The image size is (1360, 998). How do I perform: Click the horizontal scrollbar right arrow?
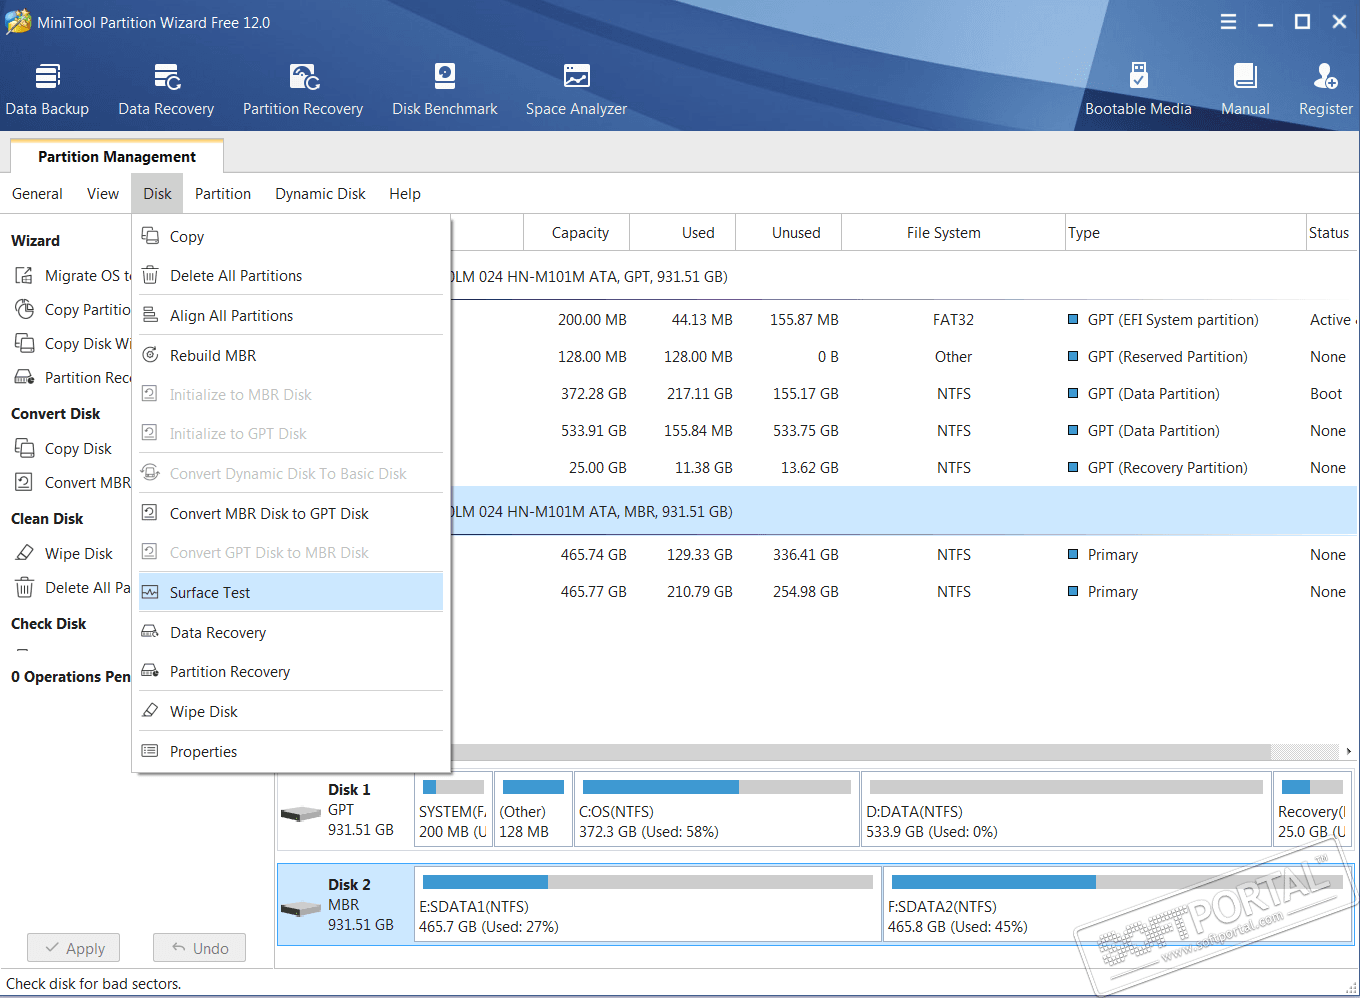pyautogui.click(x=1348, y=751)
